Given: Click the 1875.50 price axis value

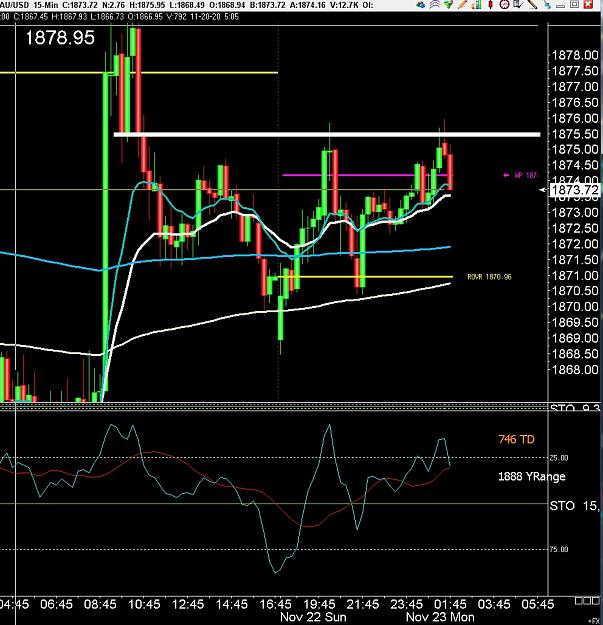Looking at the screenshot, I should [x=575, y=134].
